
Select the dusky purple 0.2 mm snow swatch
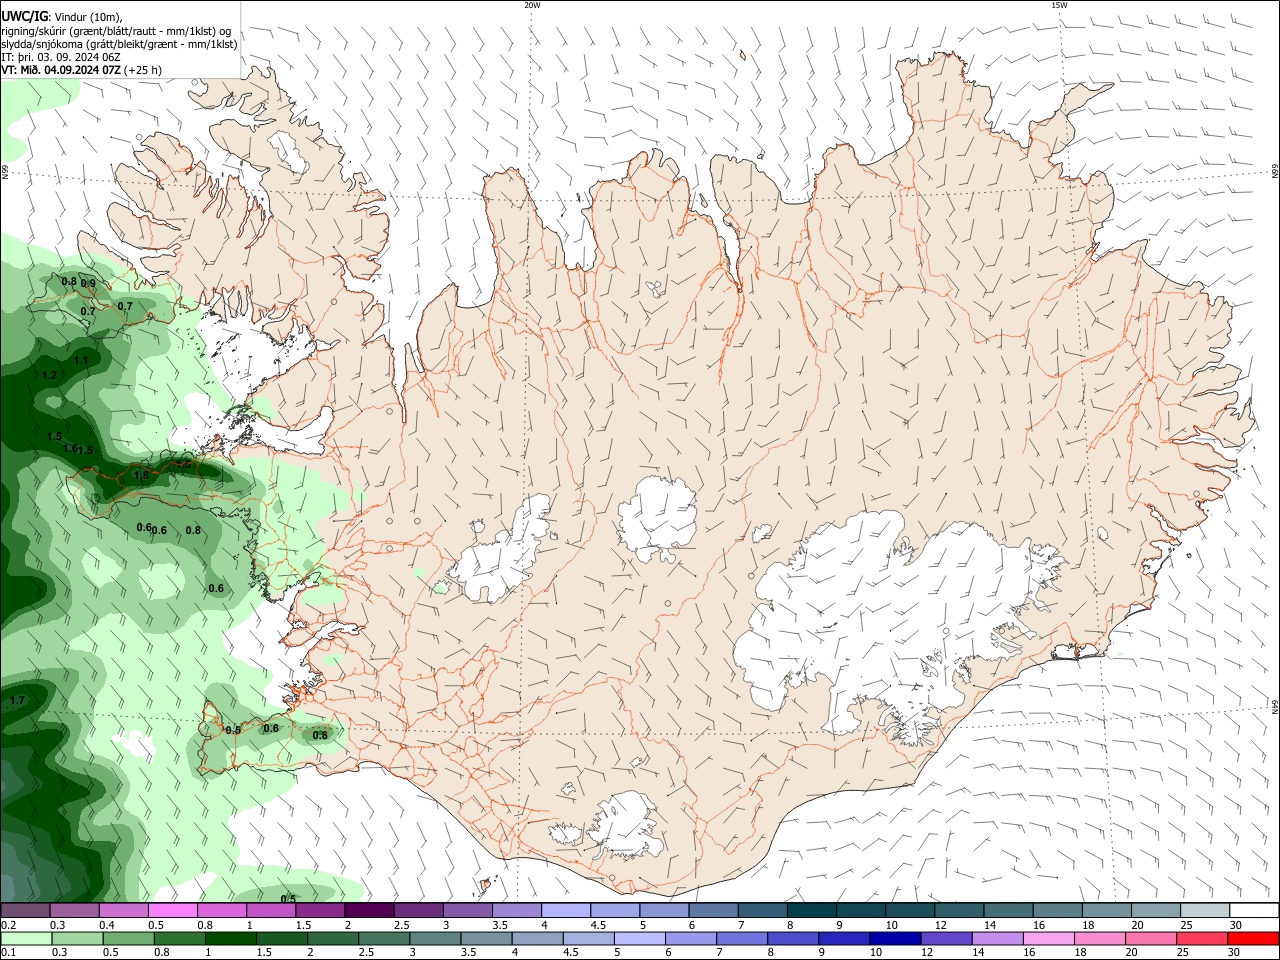click(x=25, y=911)
